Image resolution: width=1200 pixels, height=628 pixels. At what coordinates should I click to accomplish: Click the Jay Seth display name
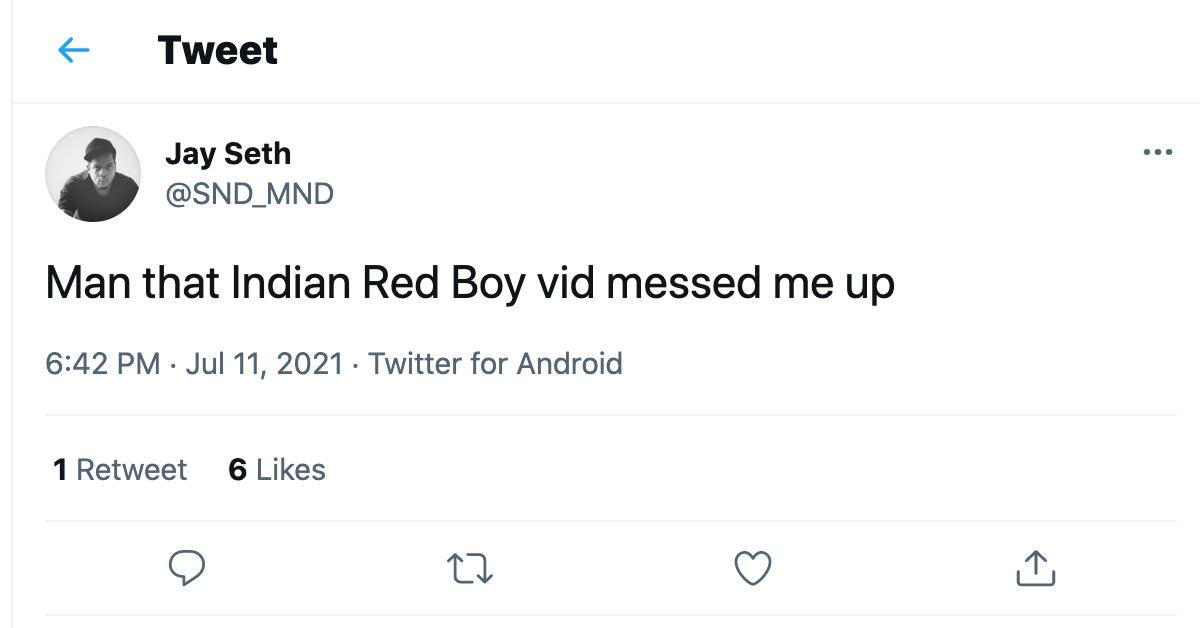click(227, 154)
